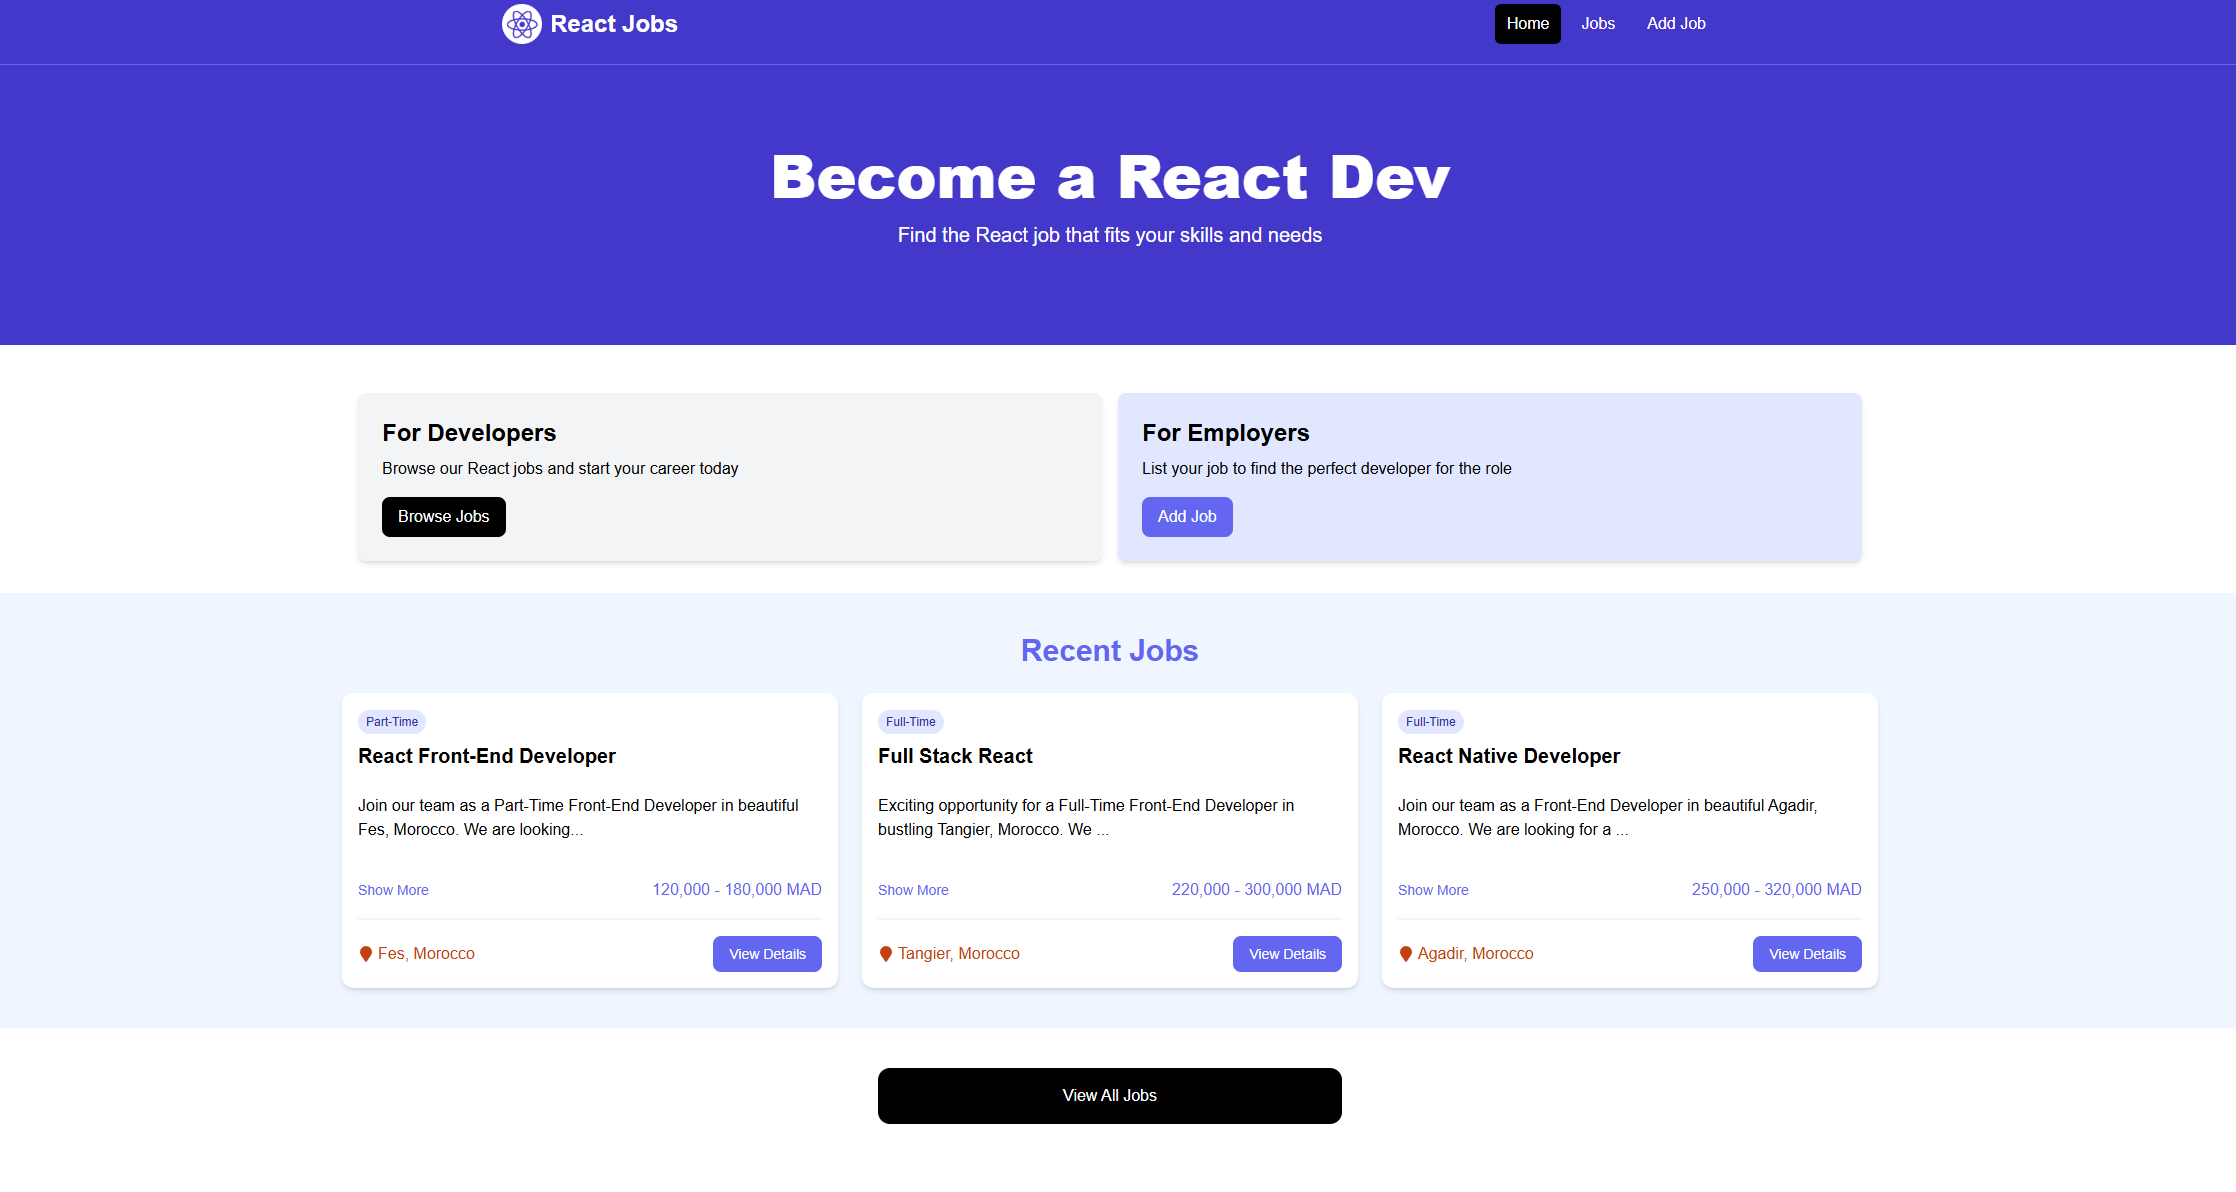
Task: Click the hero subtitle about skills and needs
Action: pyautogui.click(x=1110, y=235)
